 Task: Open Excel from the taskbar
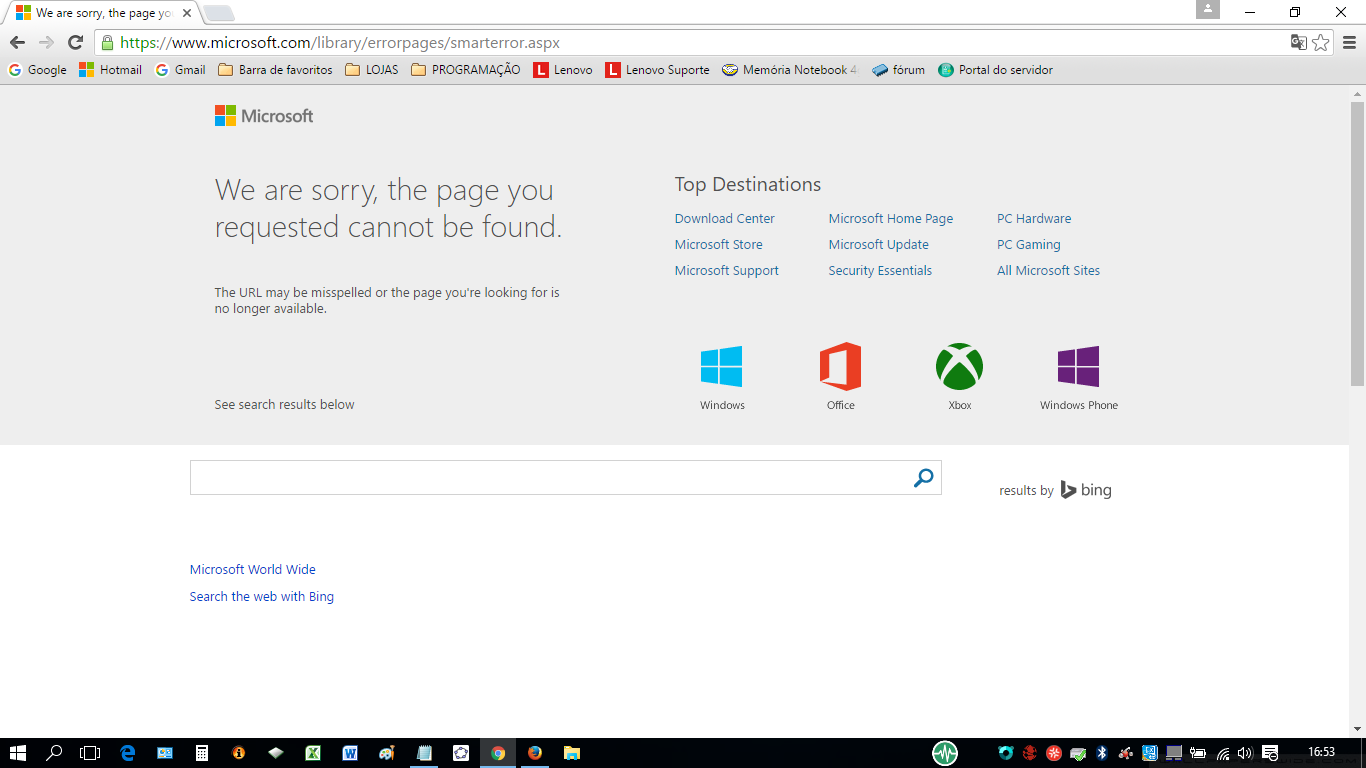(x=312, y=753)
